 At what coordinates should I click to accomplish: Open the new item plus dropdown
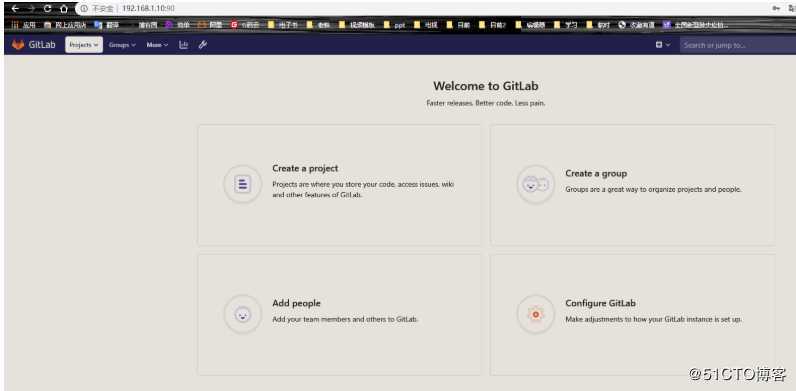tap(662, 45)
